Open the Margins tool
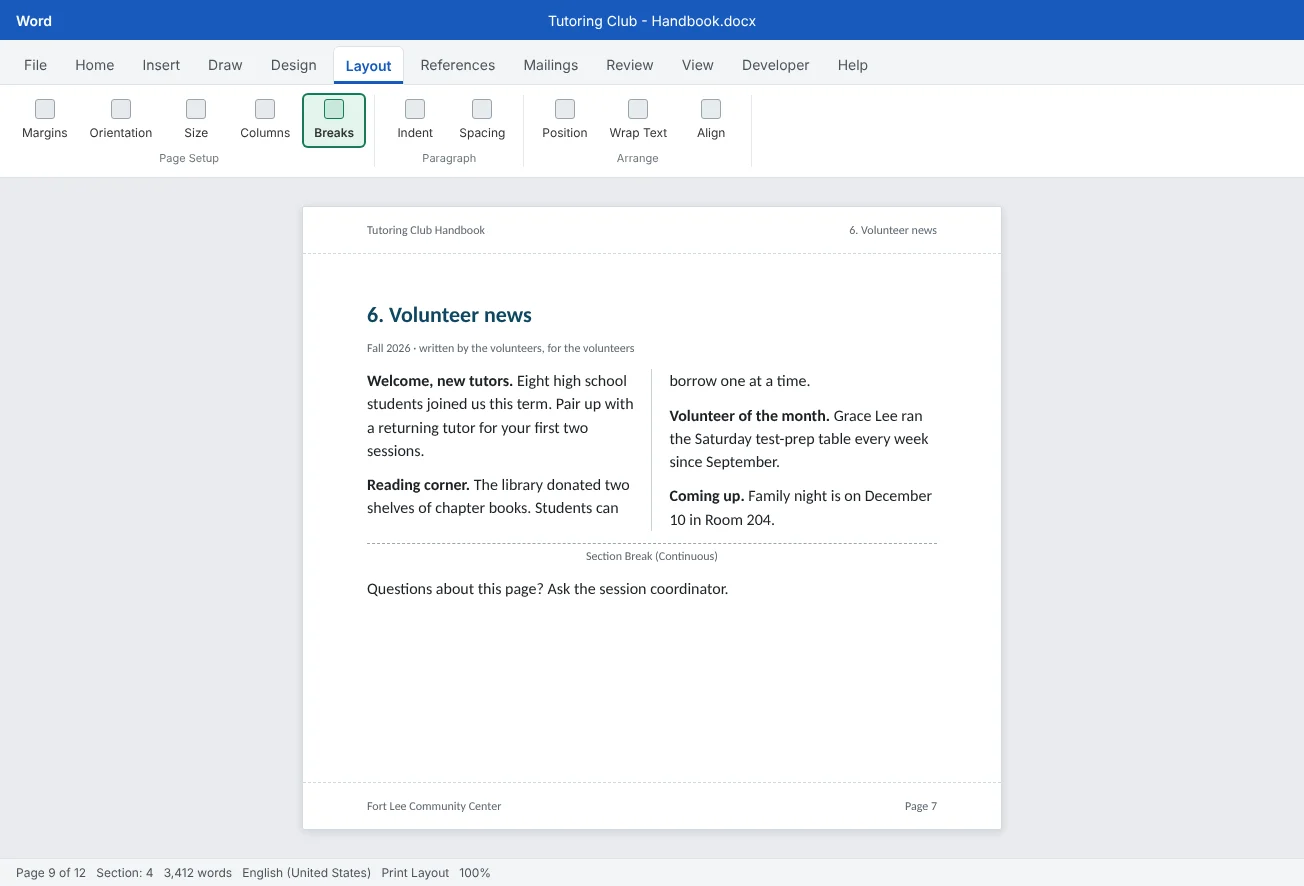Image resolution: width=1304 pixels, height=886 pixels. coord(45,120)
